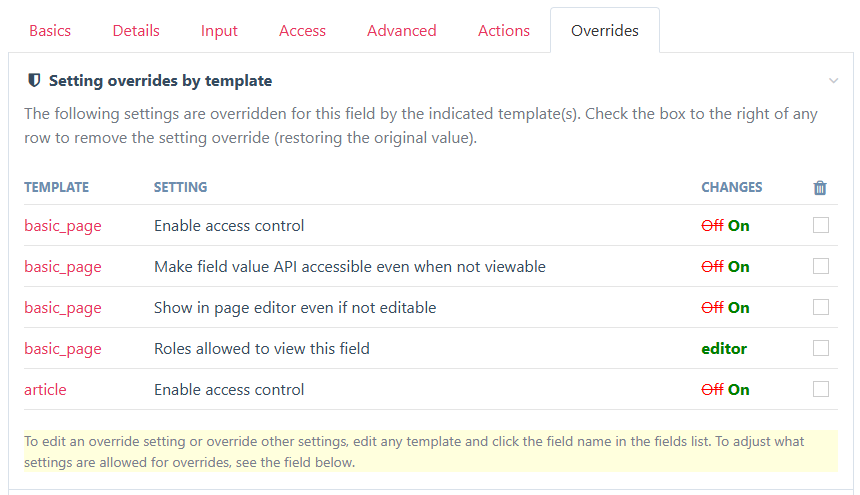Open basic_page link in Roles allowed row
The width and height of the screenshot is (860, 495).
(x=63, y=349)
